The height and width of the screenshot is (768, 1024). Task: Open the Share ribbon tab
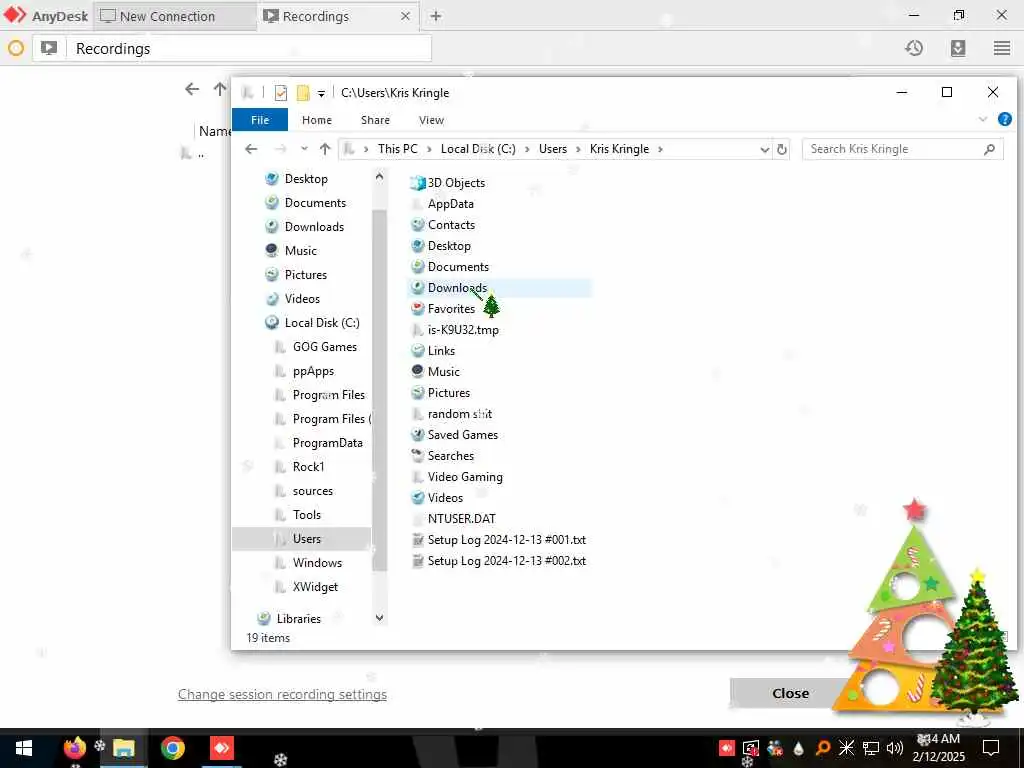tap(376, 120)
